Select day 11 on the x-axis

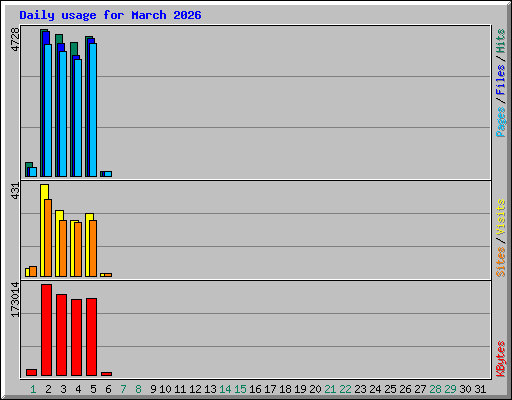click(x=180, y=389)
